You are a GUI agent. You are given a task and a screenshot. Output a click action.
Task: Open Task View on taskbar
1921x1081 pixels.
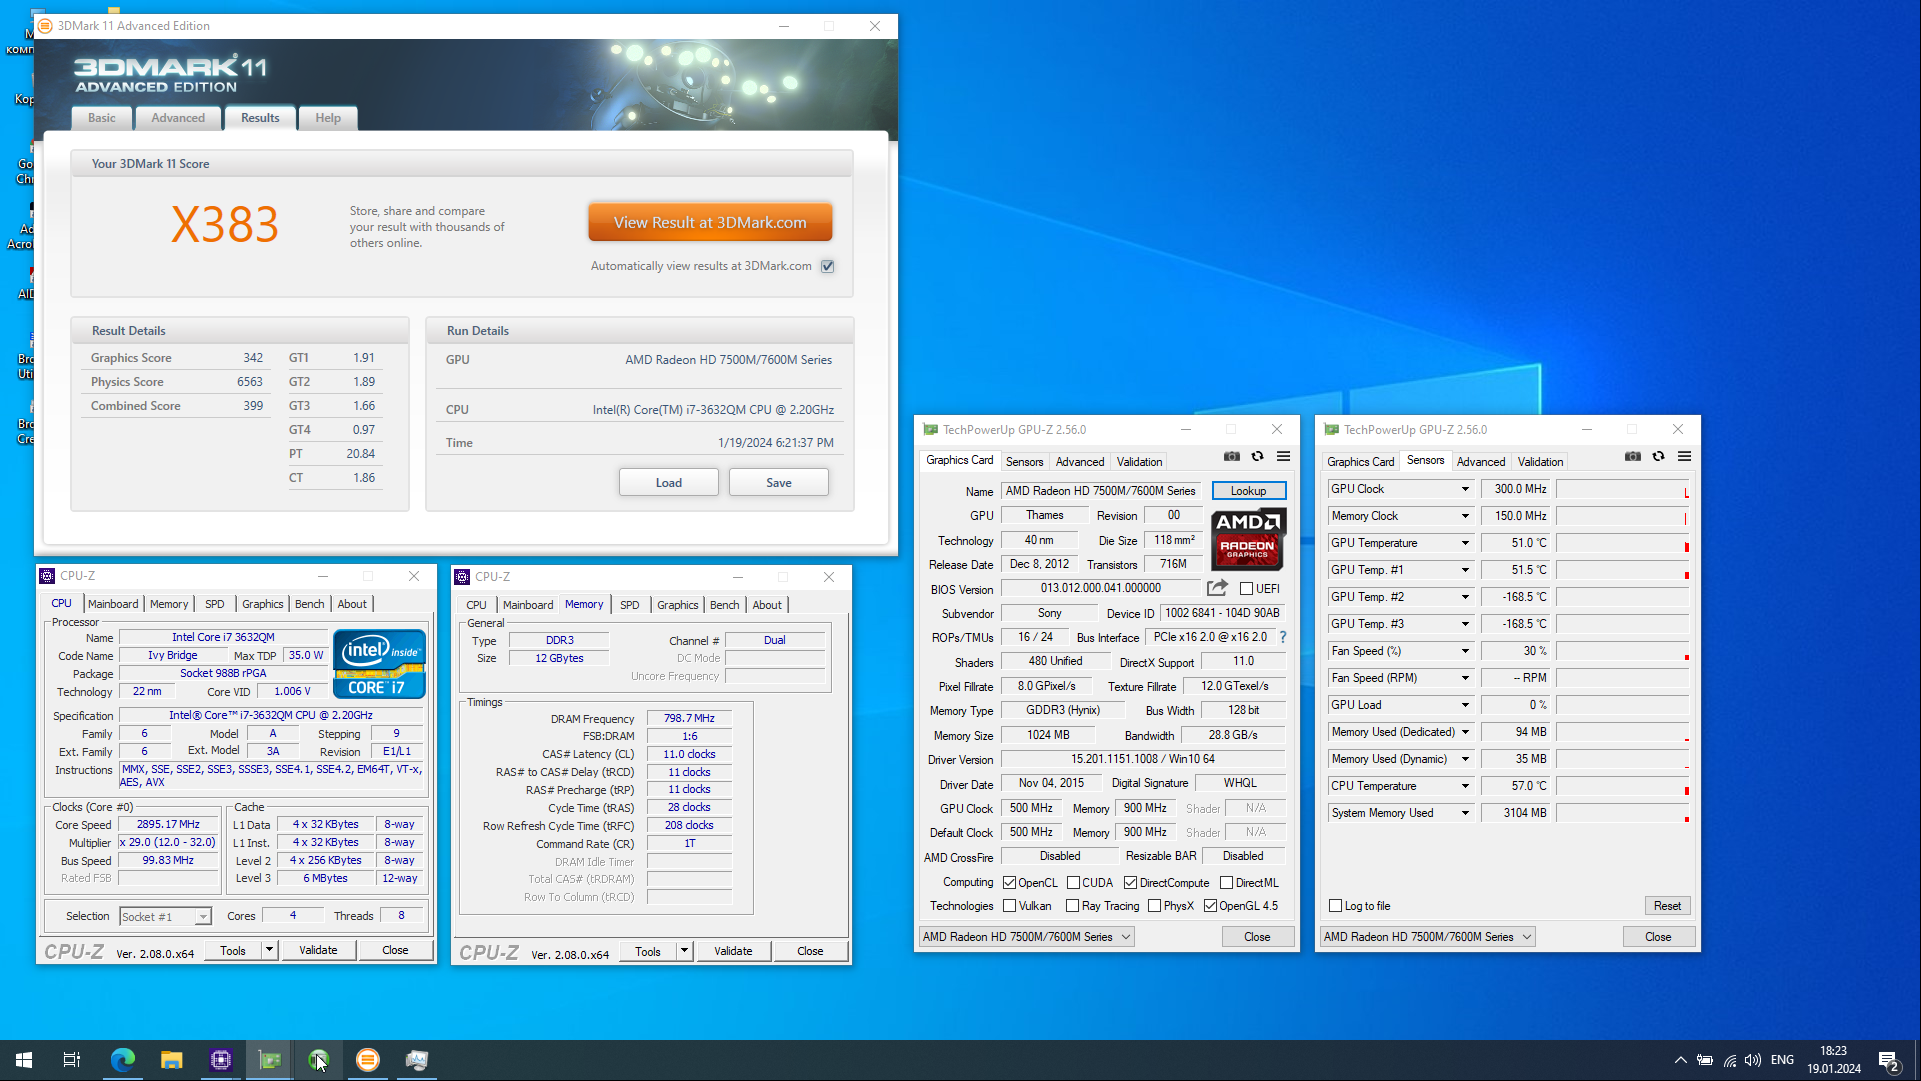(72, 1060)
